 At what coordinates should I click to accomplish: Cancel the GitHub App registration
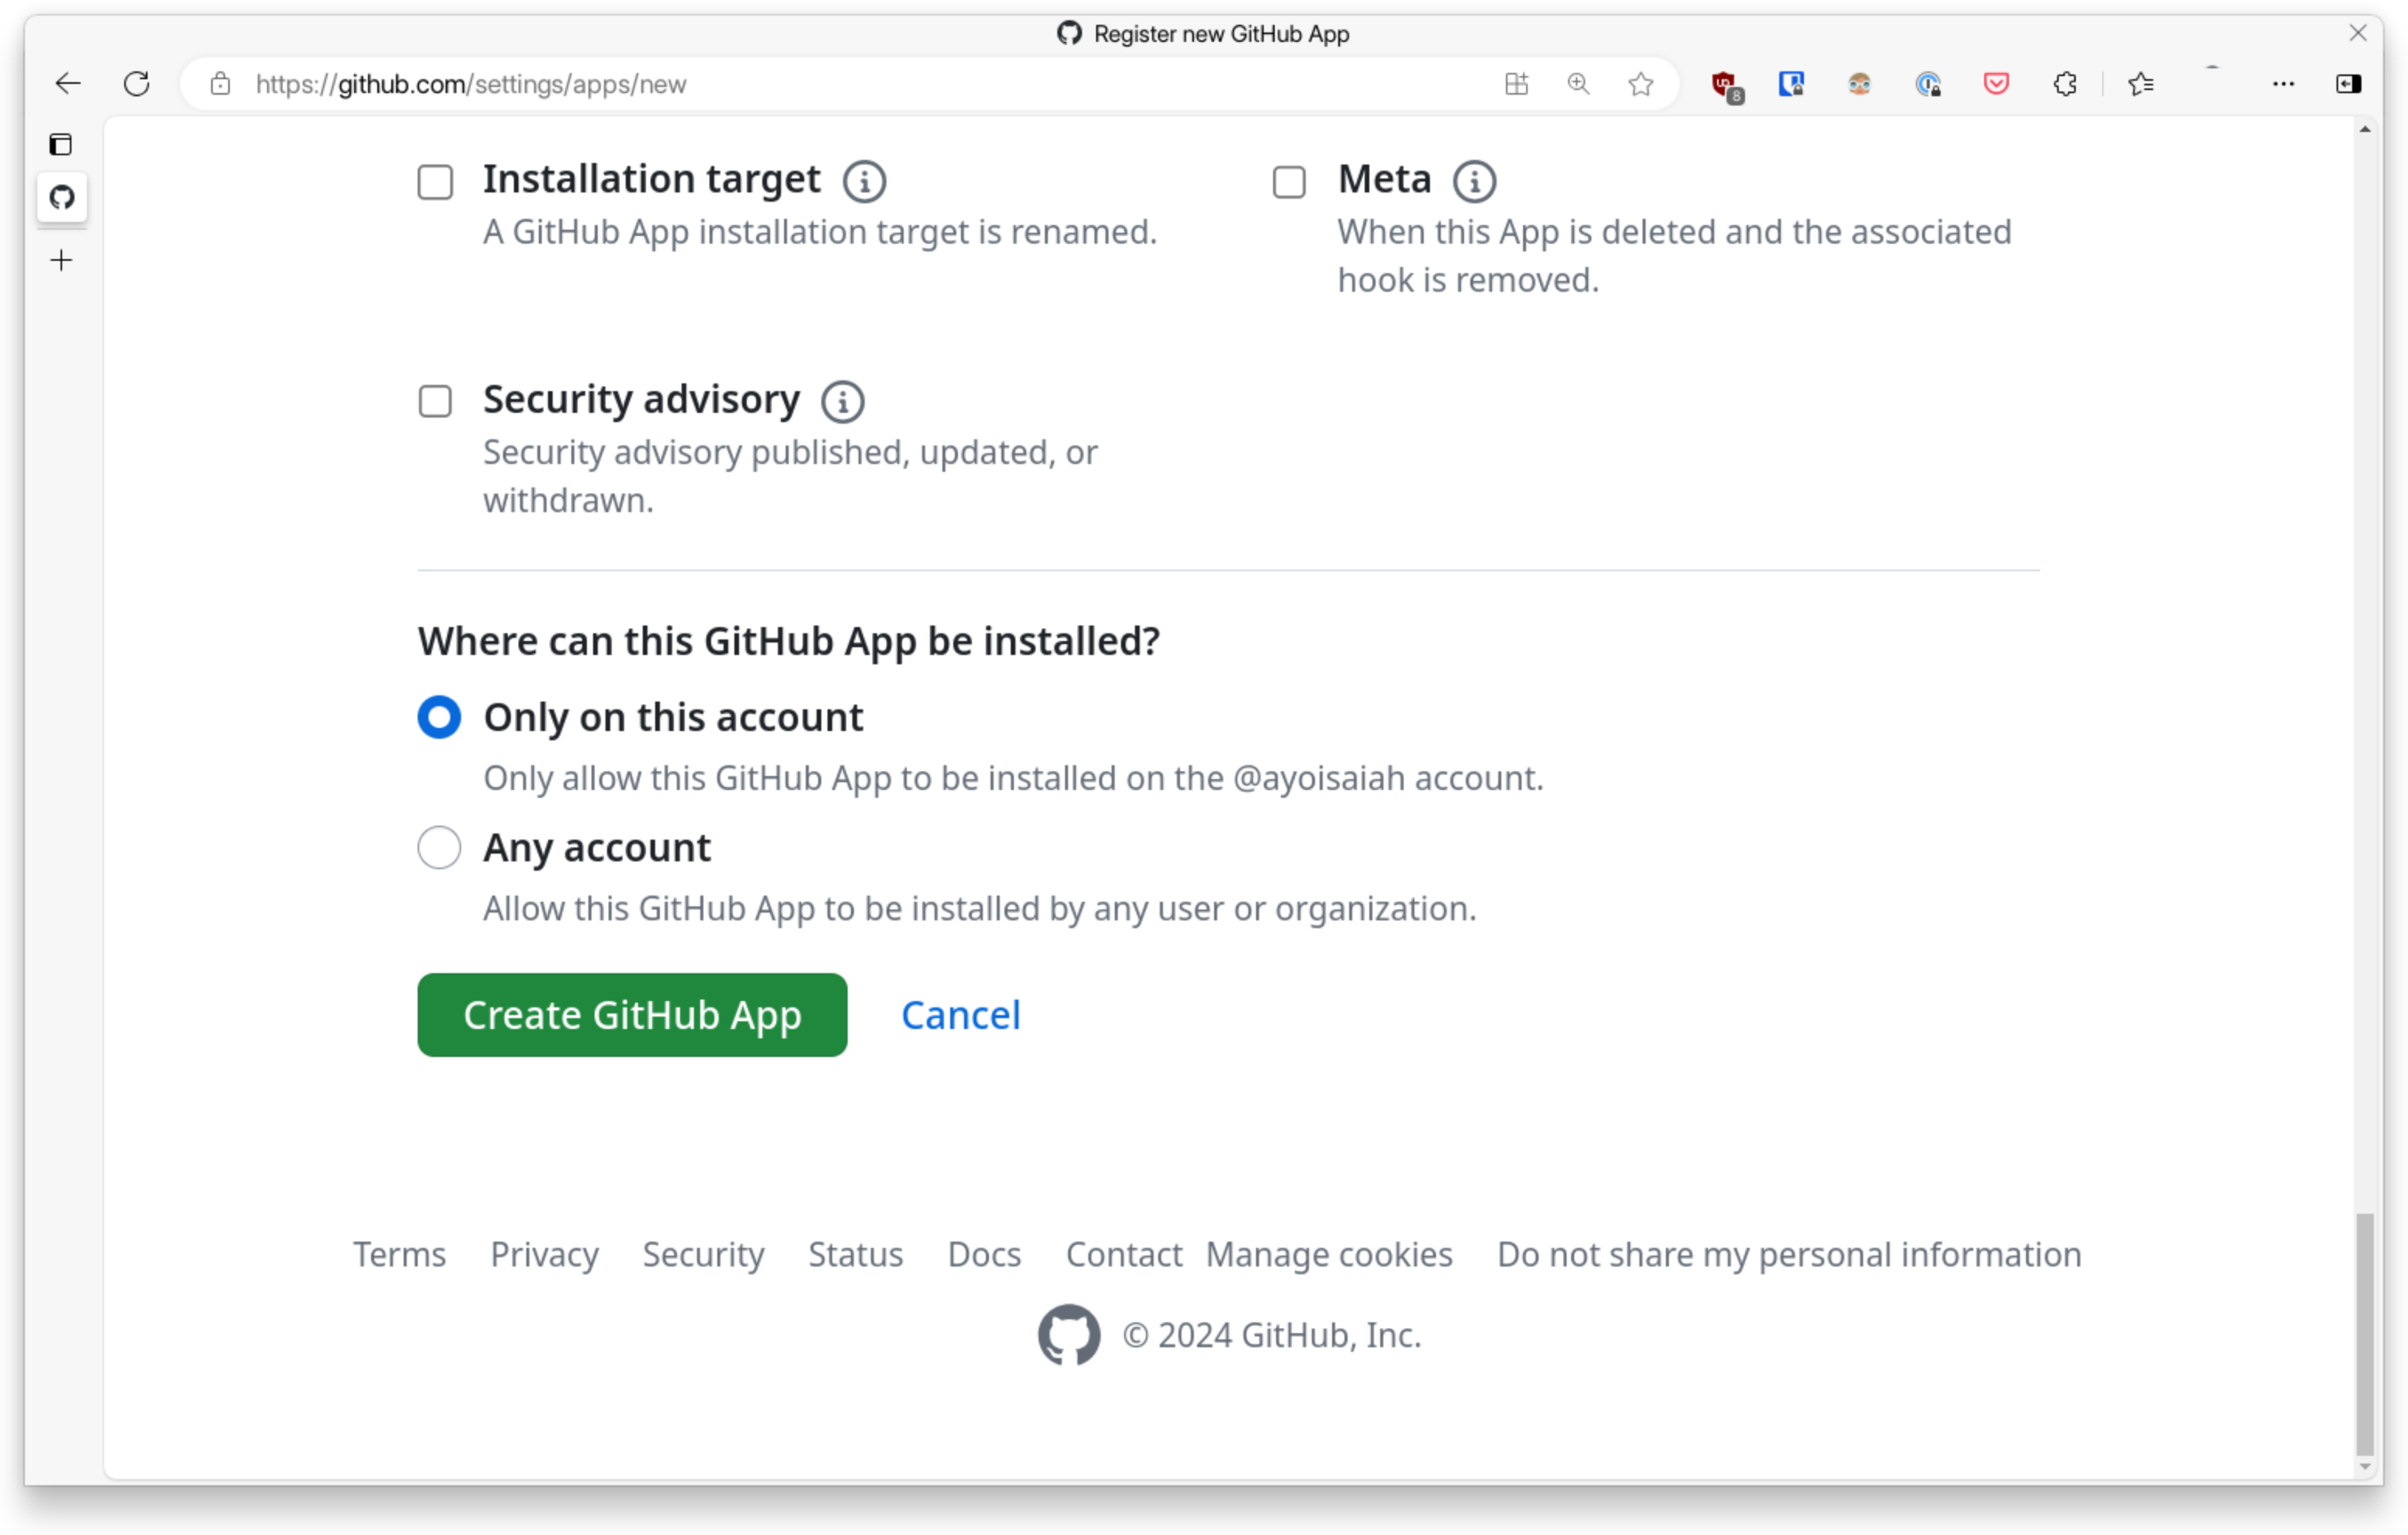960,1014
